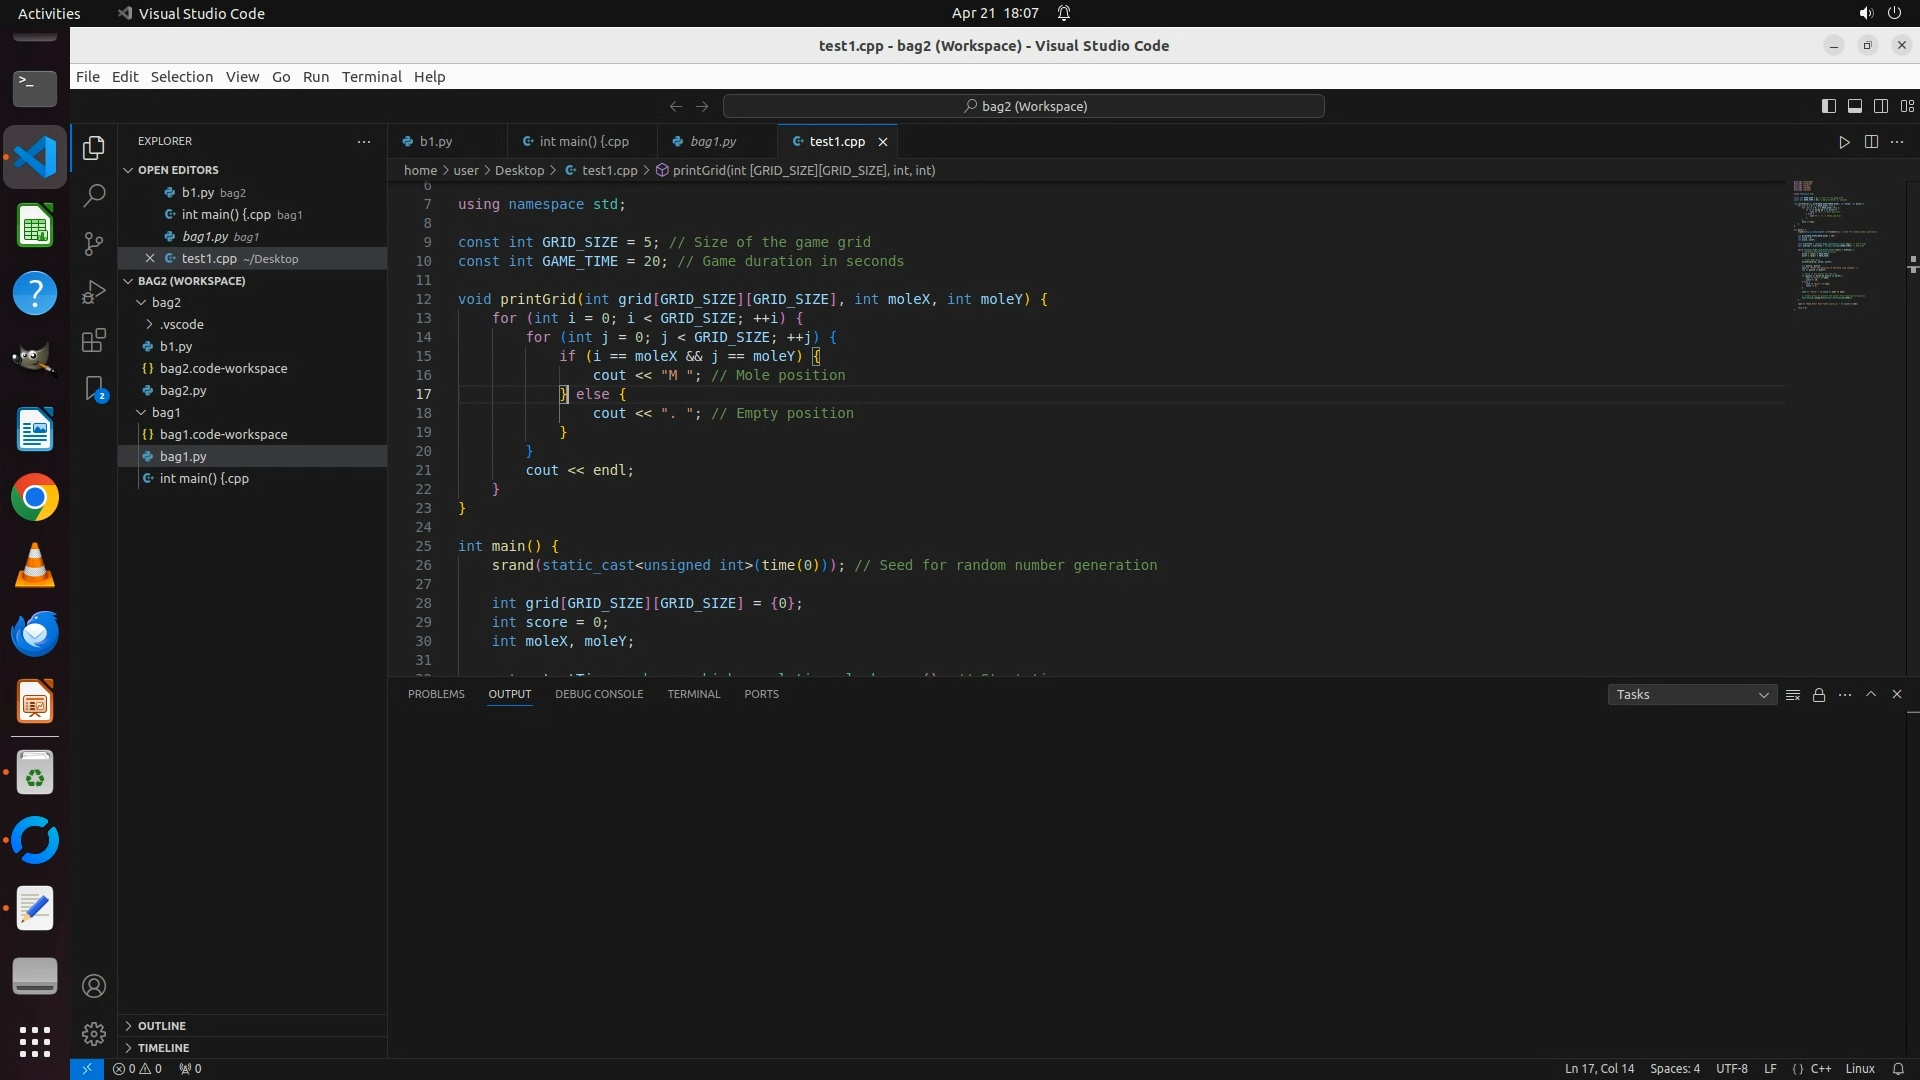Toggle the bottom panel layout button
The image size is (1920, 1080).
[x=1855, y=106]
